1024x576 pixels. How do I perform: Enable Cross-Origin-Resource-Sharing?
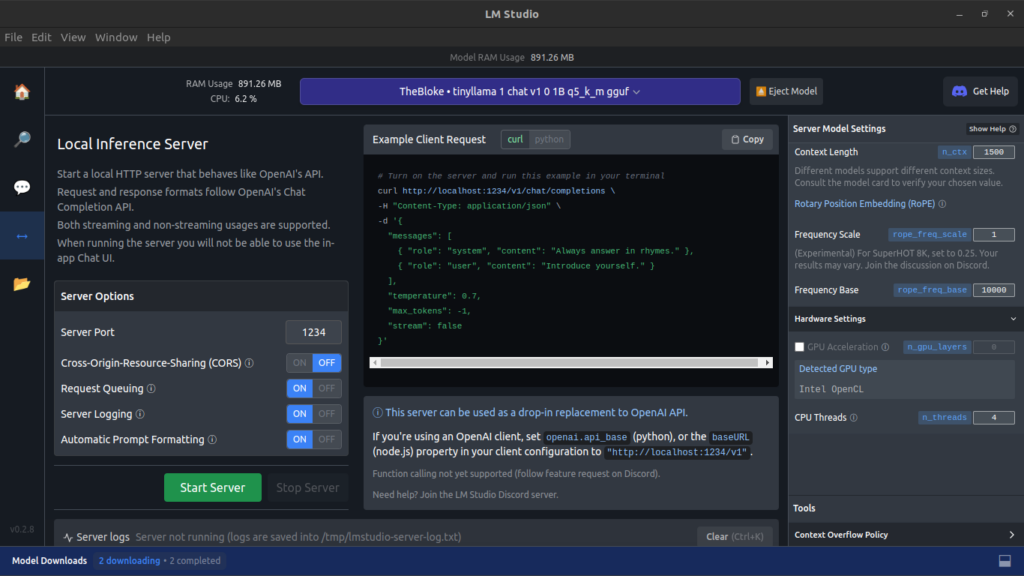click(300, 363)
